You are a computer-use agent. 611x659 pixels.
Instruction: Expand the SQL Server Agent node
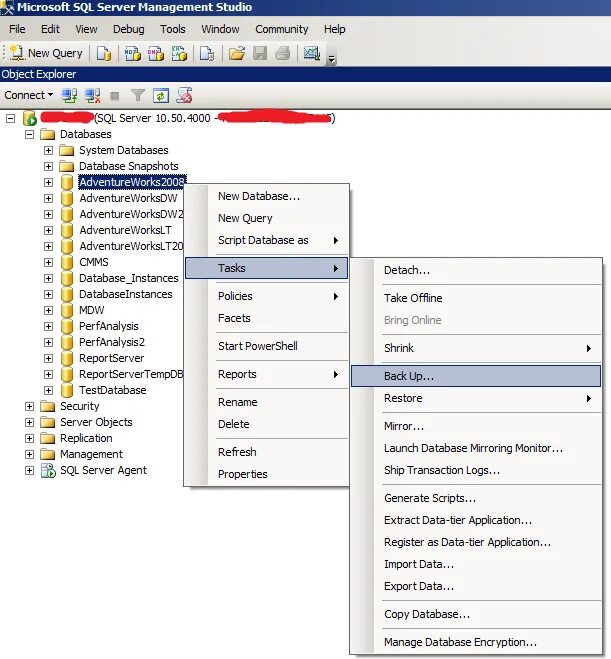[x=29, y=470]
